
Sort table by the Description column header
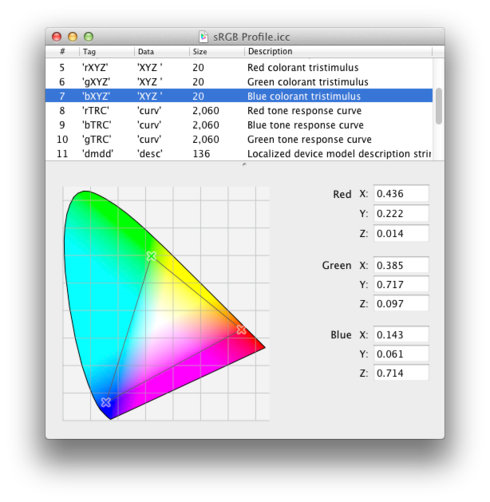(338, 51)
